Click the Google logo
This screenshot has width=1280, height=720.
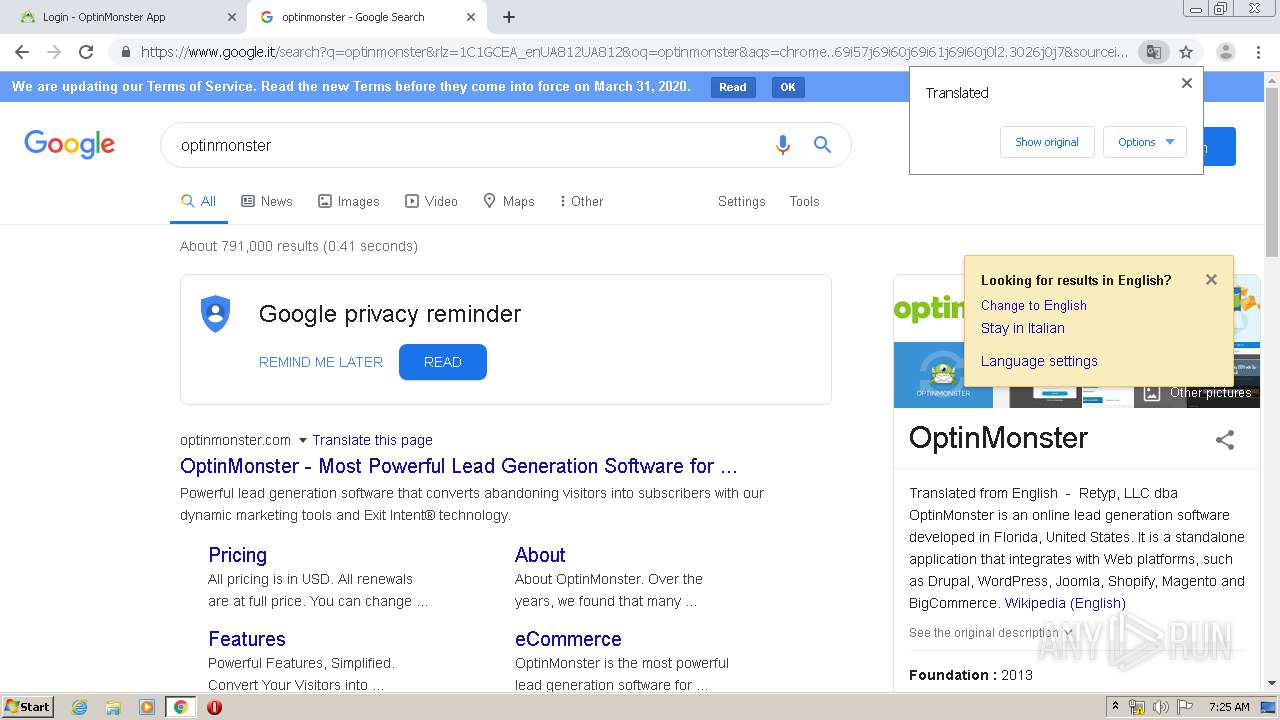69,144
